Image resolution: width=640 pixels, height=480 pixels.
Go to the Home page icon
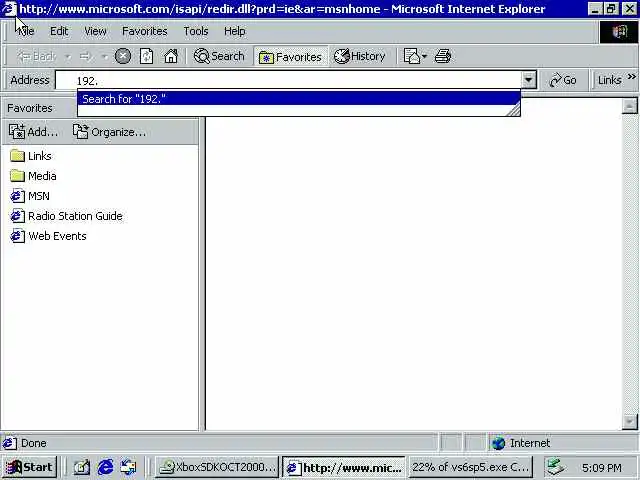(171, 56)
